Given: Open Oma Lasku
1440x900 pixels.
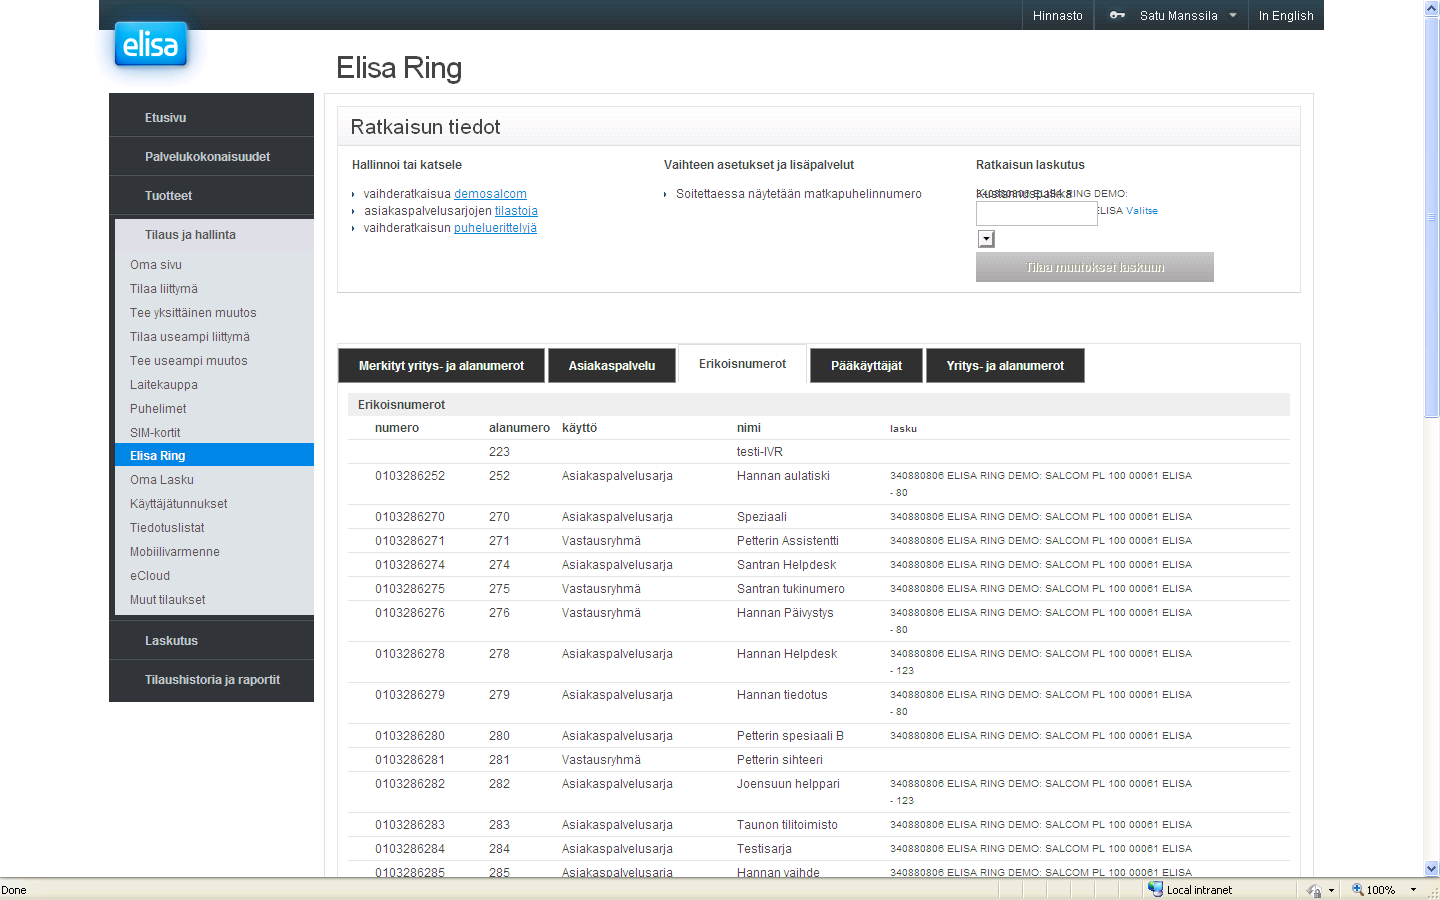Looking at the screenshot, I should pos(162,479).
